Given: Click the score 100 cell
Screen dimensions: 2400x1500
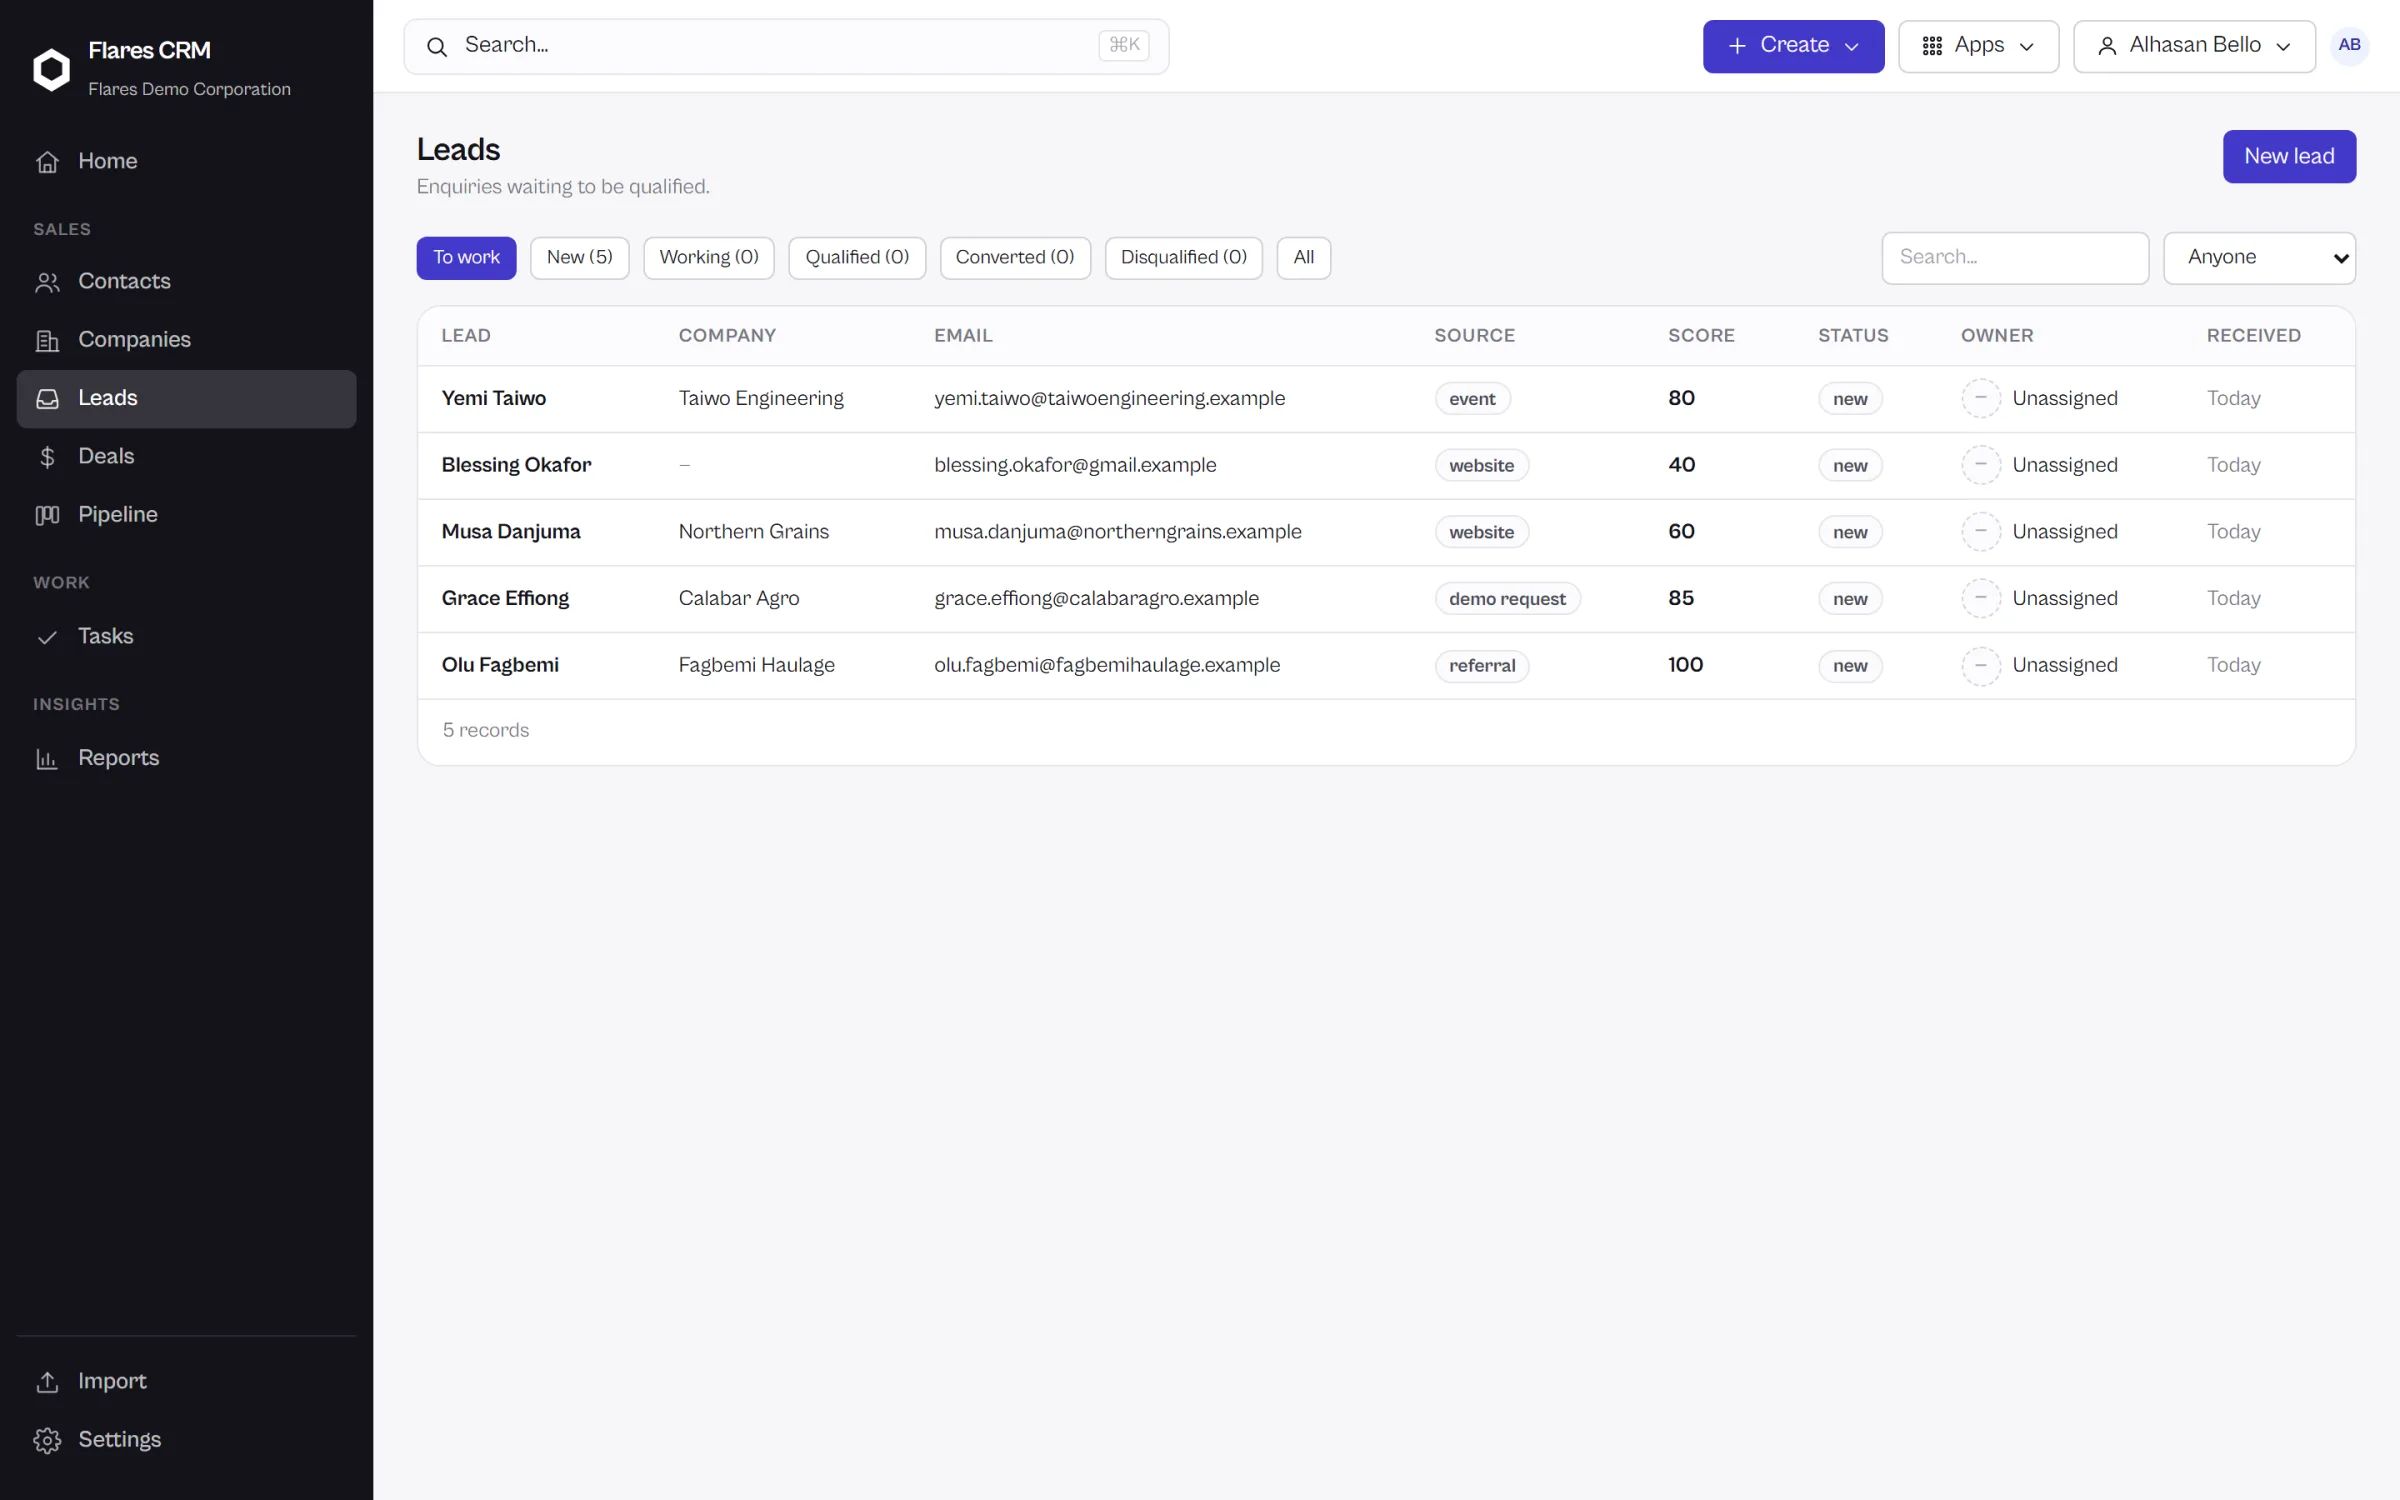Looking at the screenshot, I should coord(1685,665).
